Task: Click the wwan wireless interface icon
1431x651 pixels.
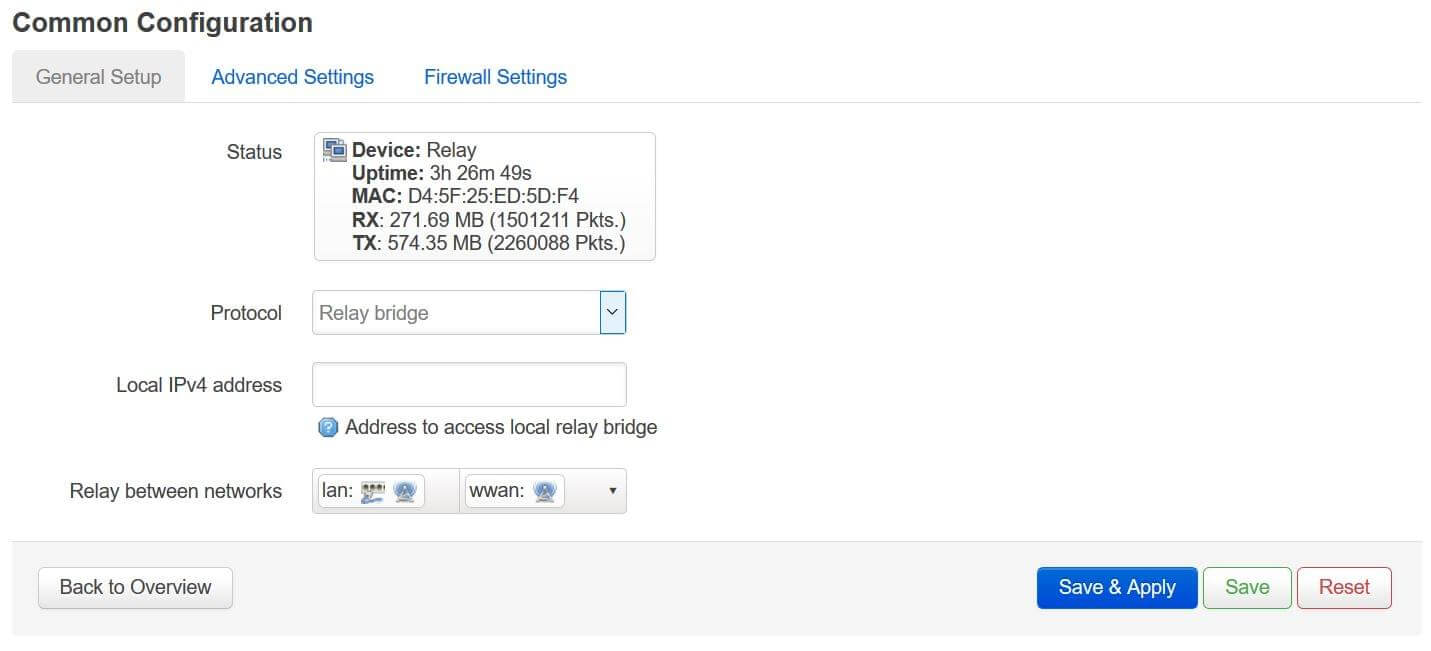Action: click(x=545, y=491)
